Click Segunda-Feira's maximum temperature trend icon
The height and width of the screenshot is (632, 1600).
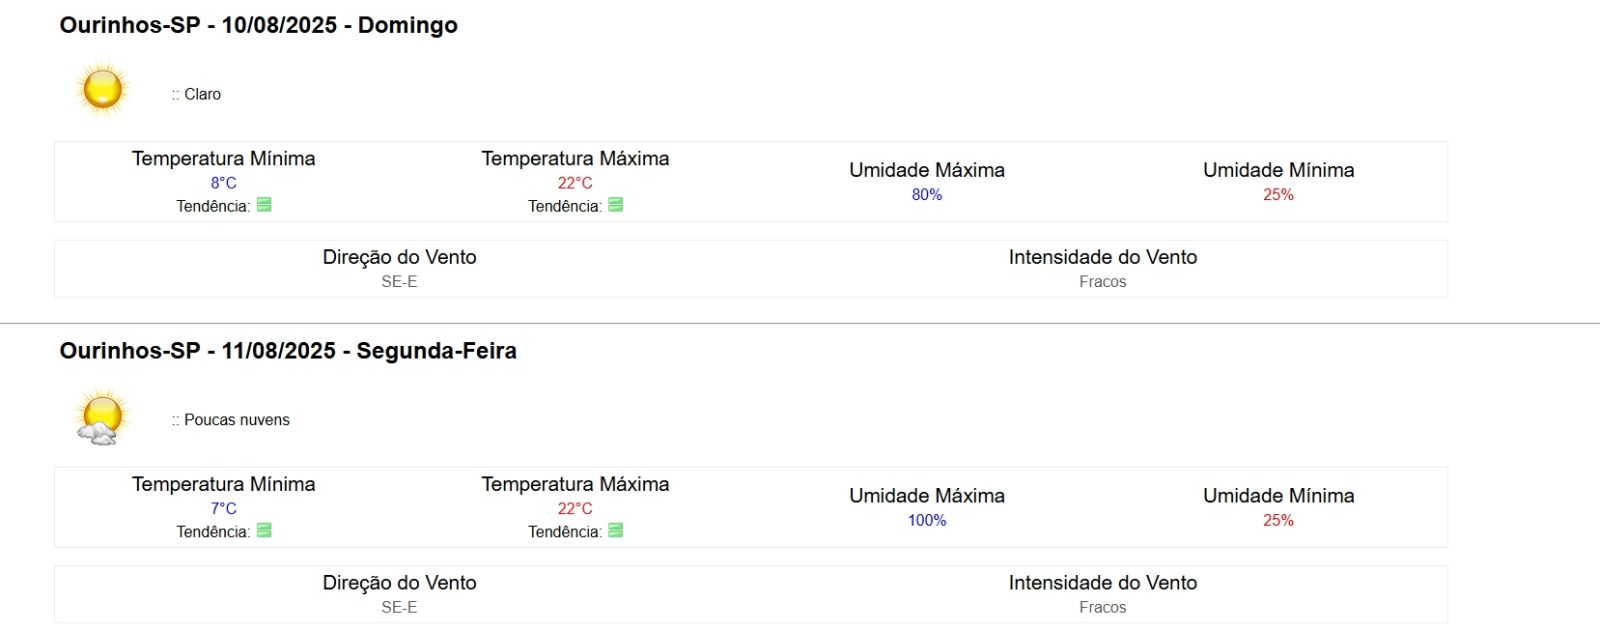pyautogui.click(x=616, y=531)
